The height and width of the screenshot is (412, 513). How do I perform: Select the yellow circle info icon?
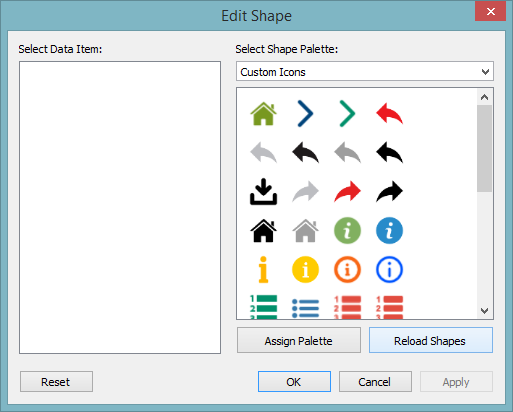point(305,270)
